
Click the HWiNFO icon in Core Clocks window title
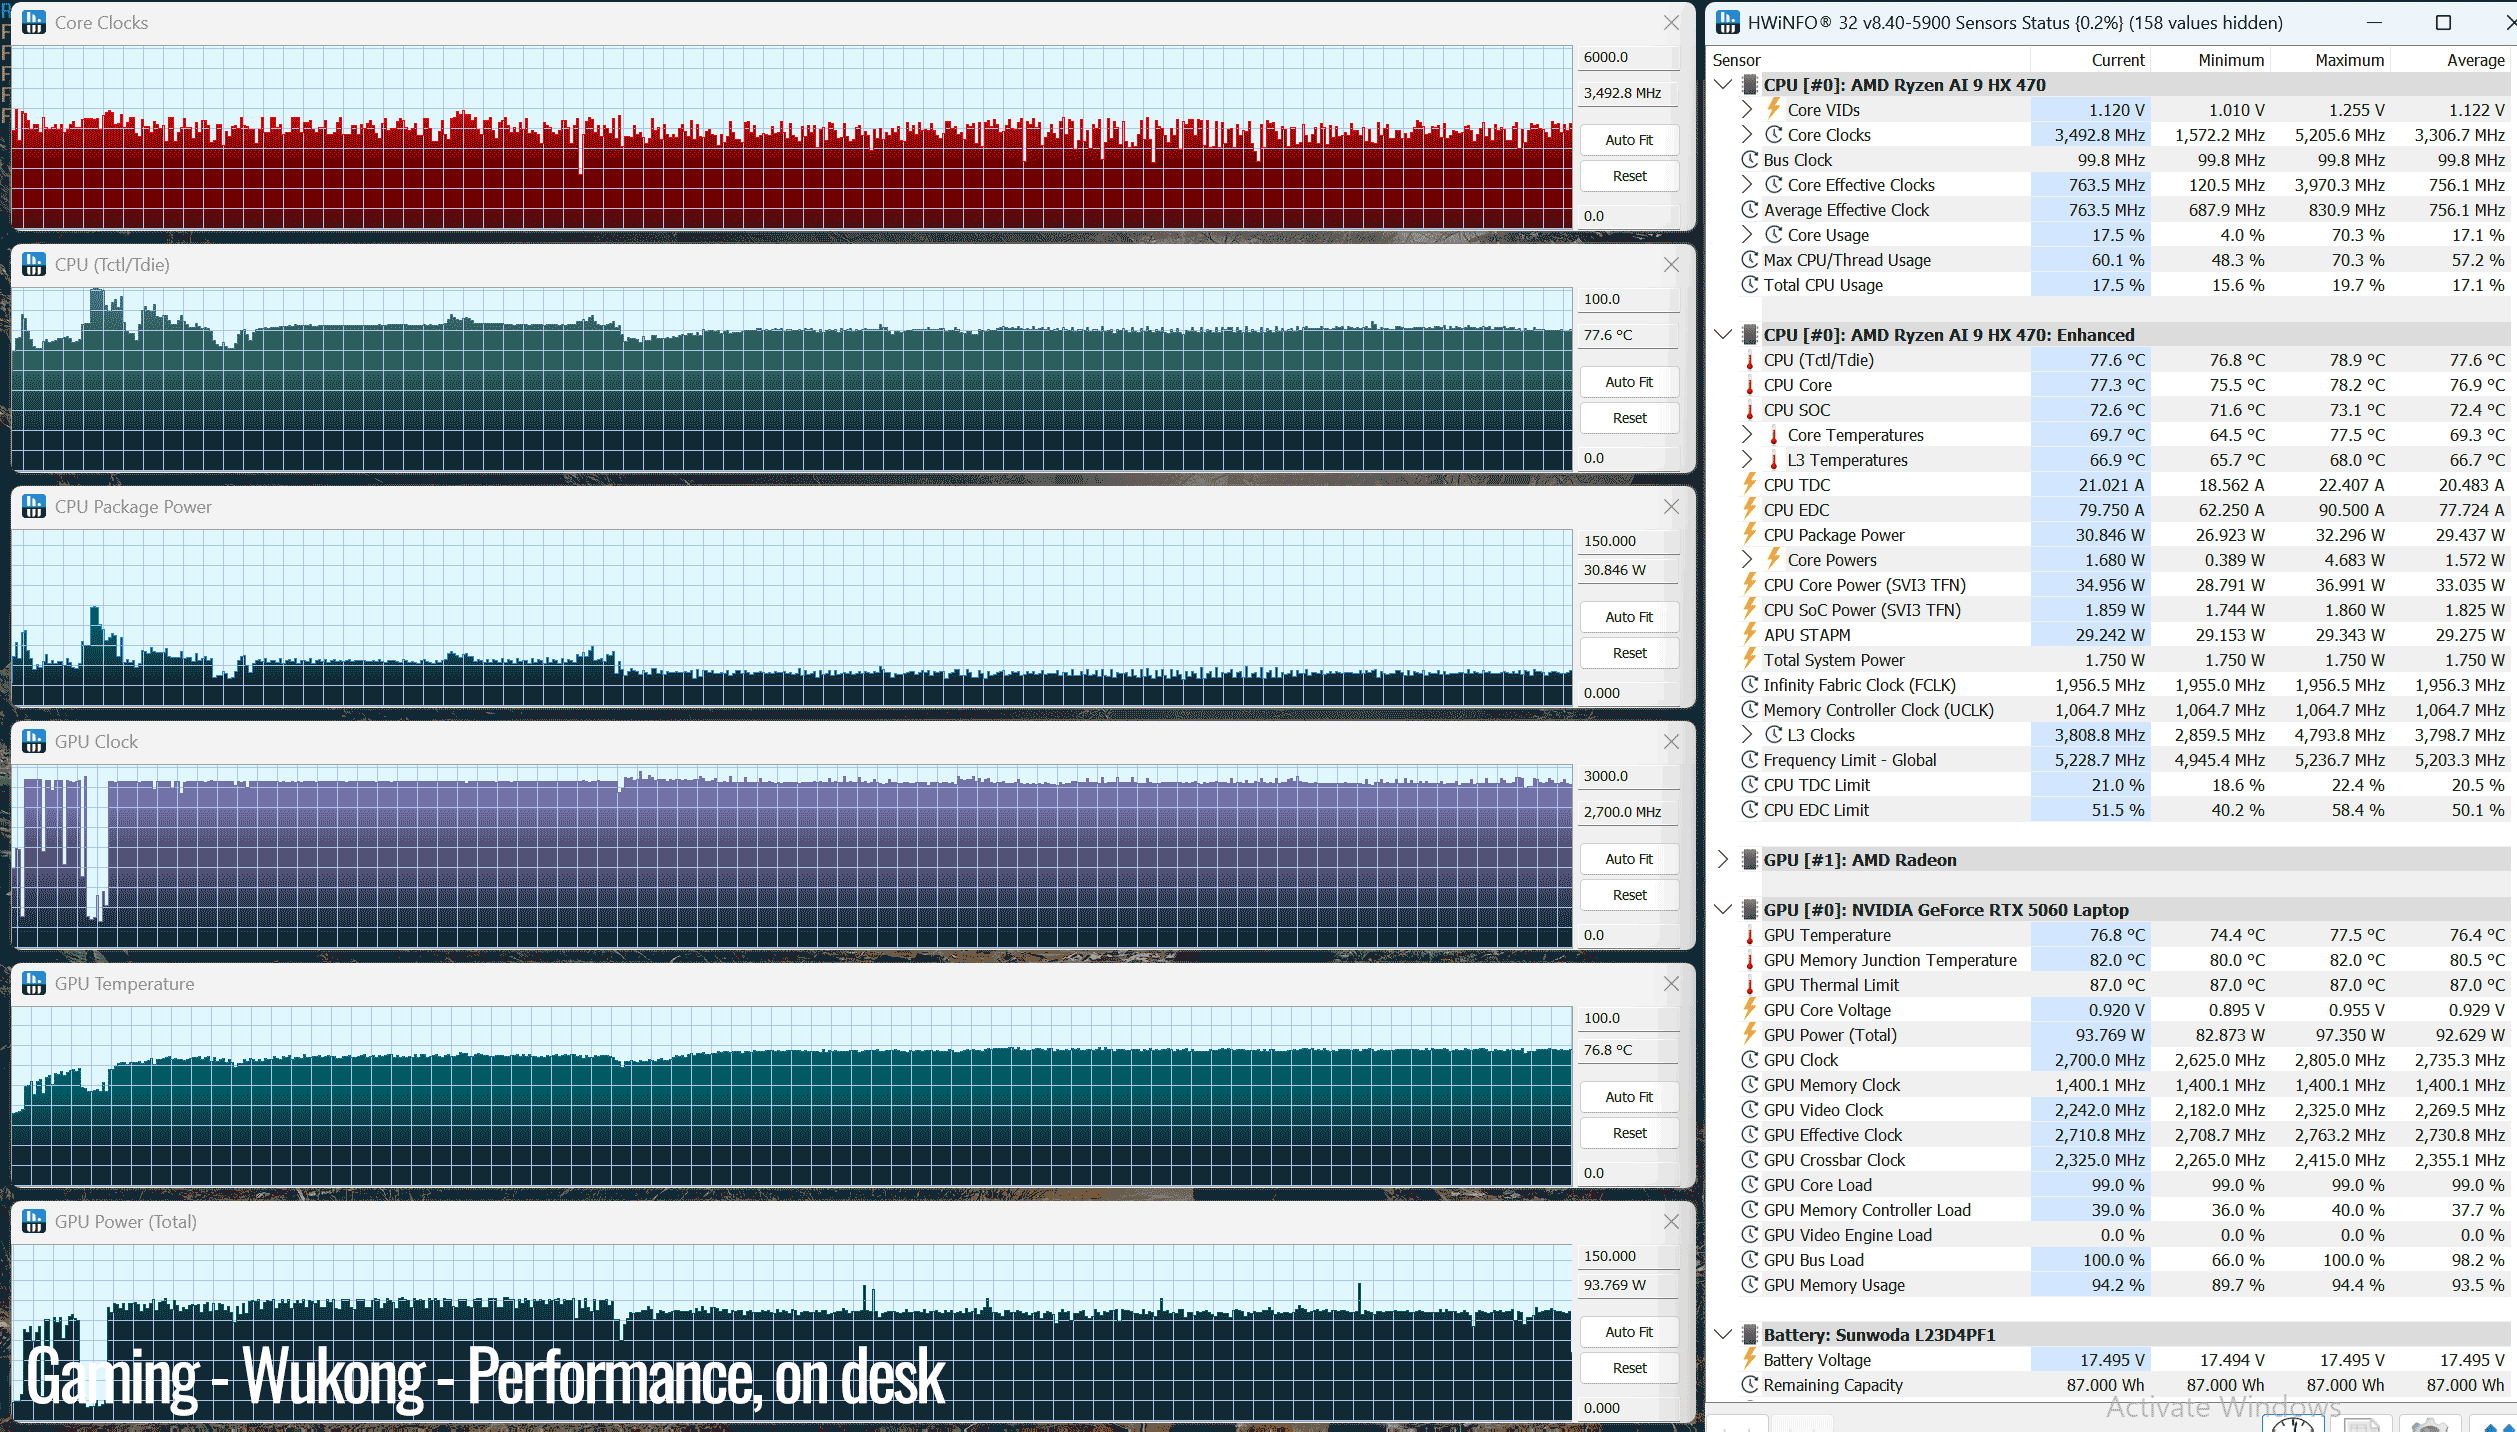click(34, 22)
